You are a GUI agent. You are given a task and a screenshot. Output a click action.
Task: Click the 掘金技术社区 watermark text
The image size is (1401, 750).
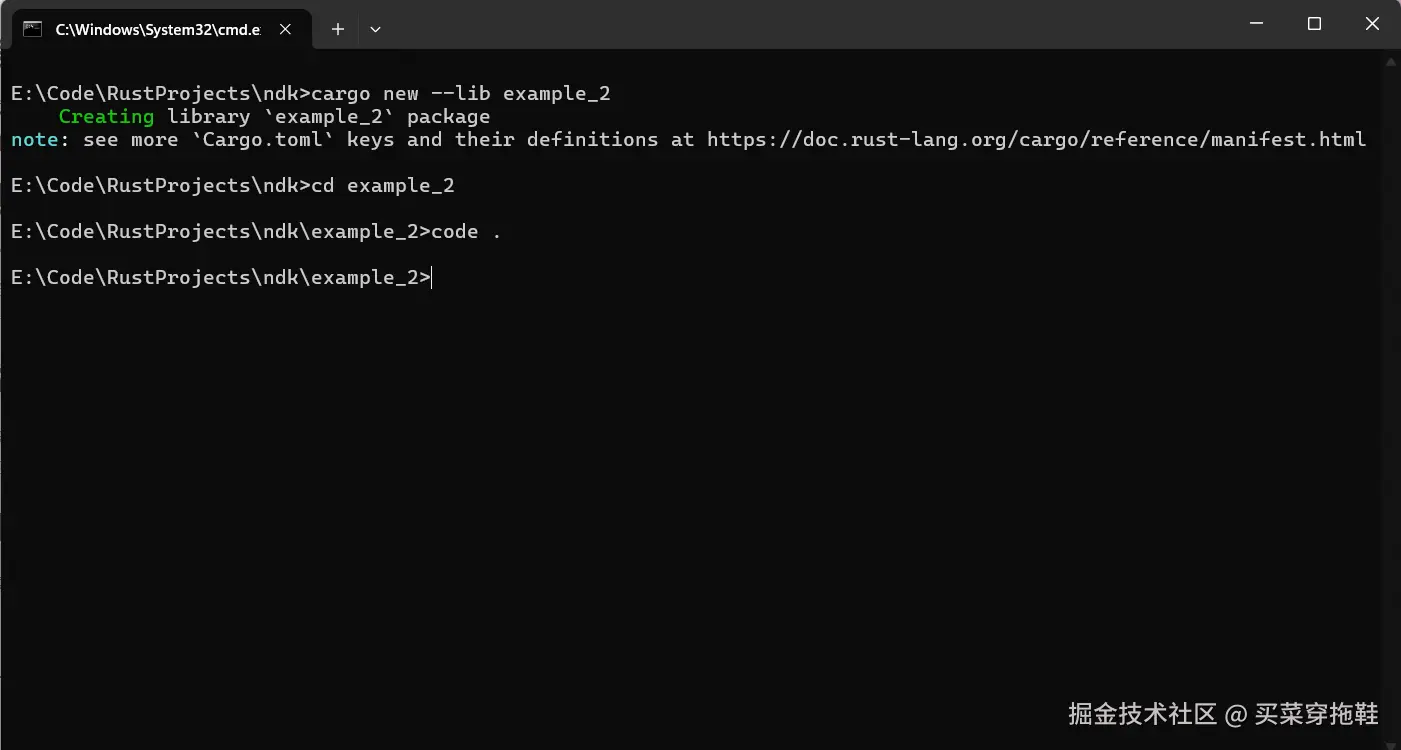[x=1142, y=714]
